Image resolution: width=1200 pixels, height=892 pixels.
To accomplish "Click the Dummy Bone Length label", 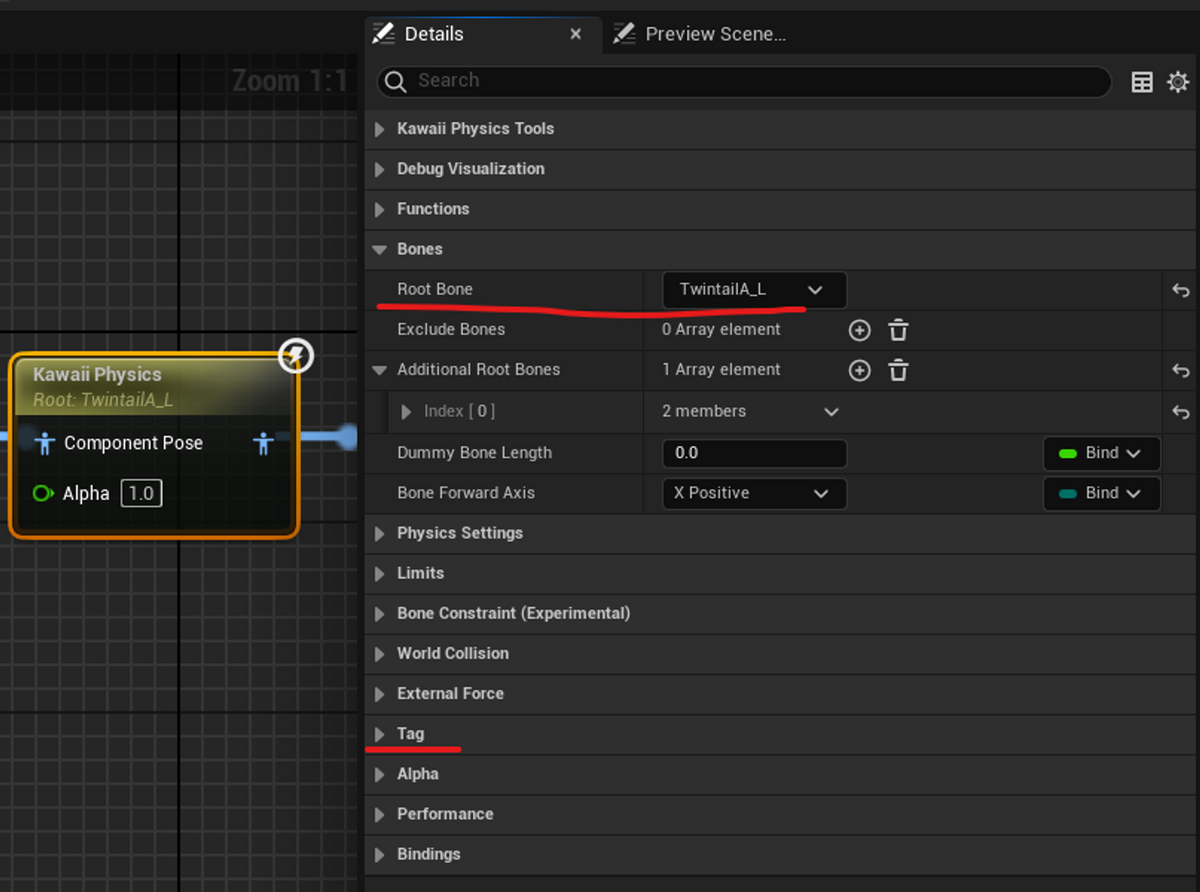I will click(x=474, y=453).
